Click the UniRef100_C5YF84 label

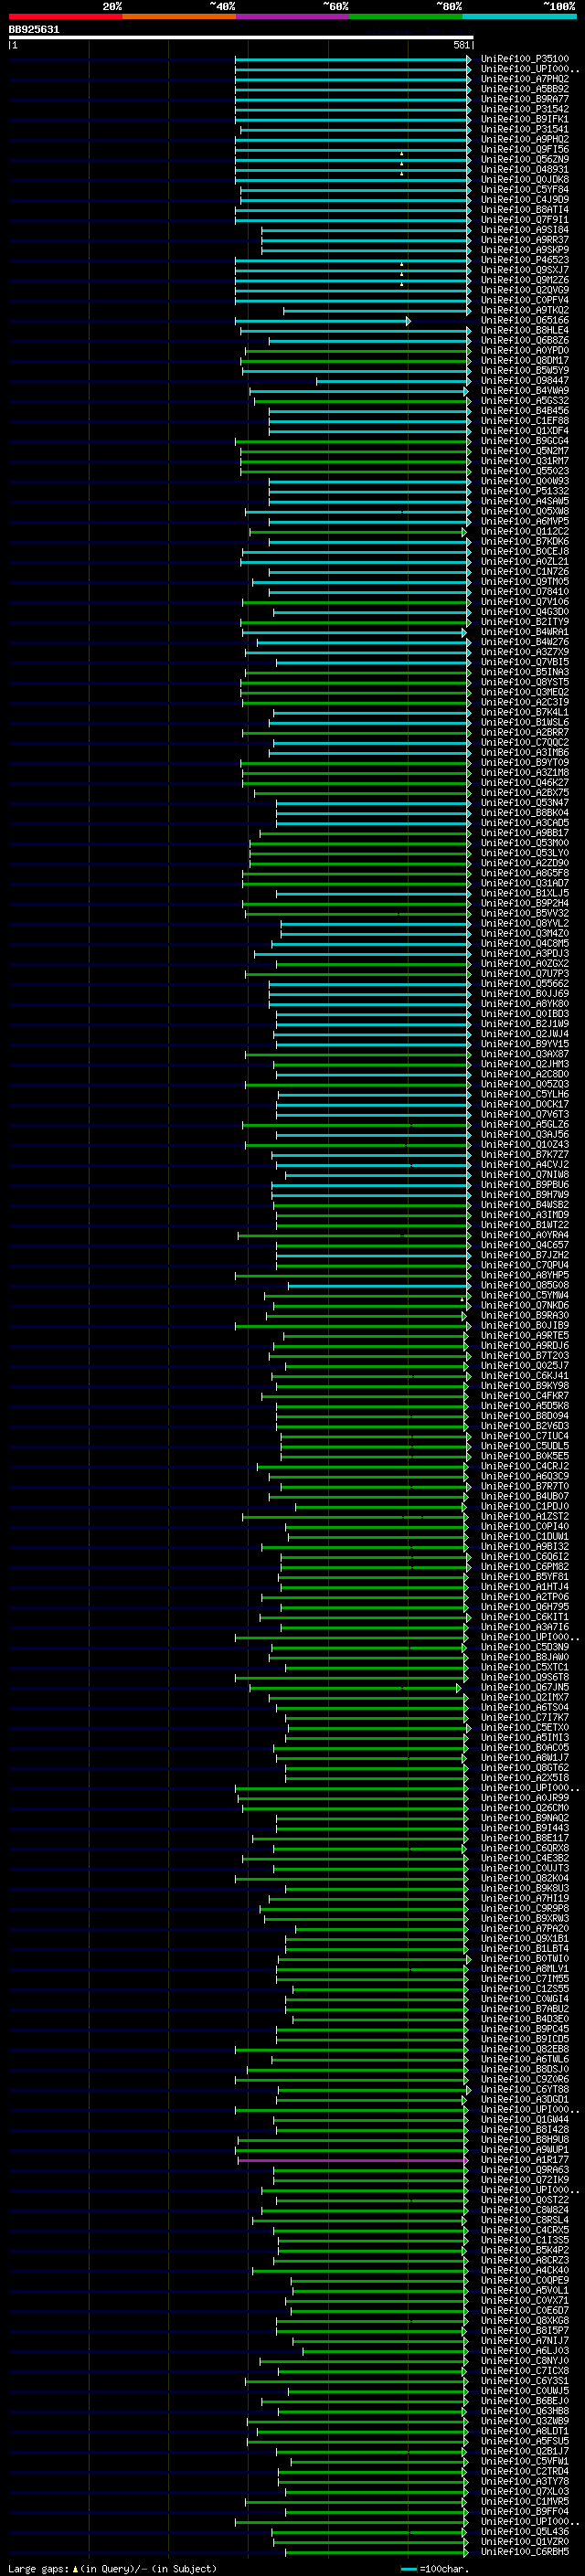[x=524, y=190]
